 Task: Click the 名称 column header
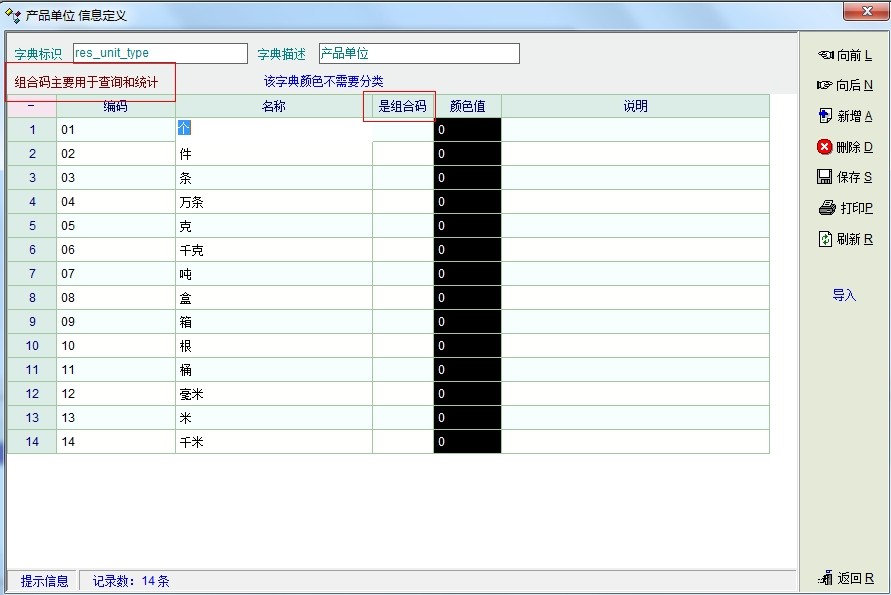click(273, 106)
